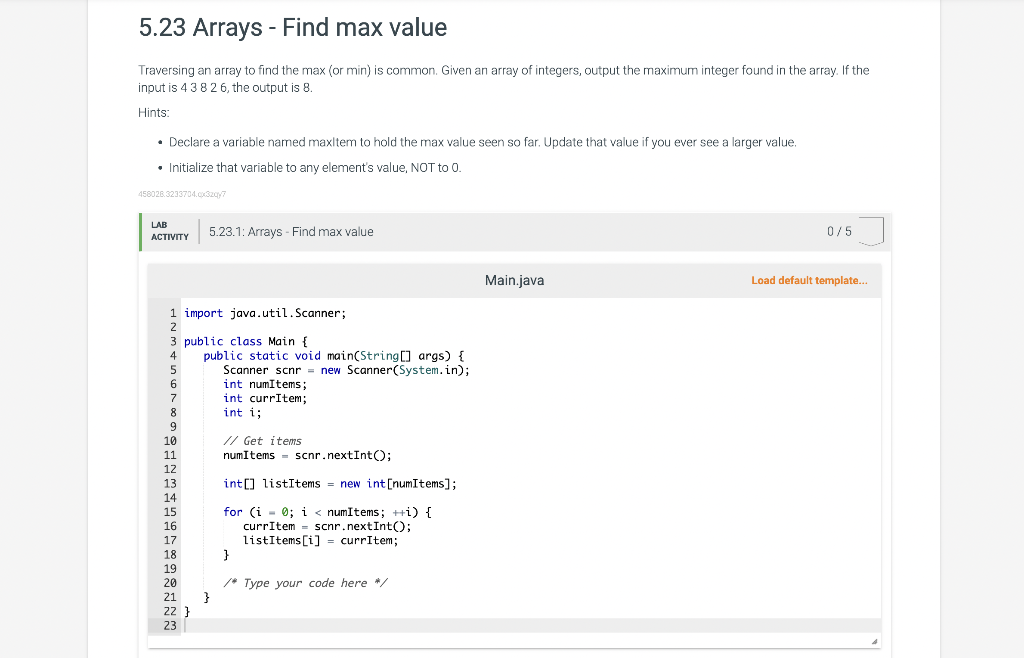Viewport: 1024px width, 658px height.
Task: Click 'currItem = scnr.nextInt();' line
Action: pos(327,526)
